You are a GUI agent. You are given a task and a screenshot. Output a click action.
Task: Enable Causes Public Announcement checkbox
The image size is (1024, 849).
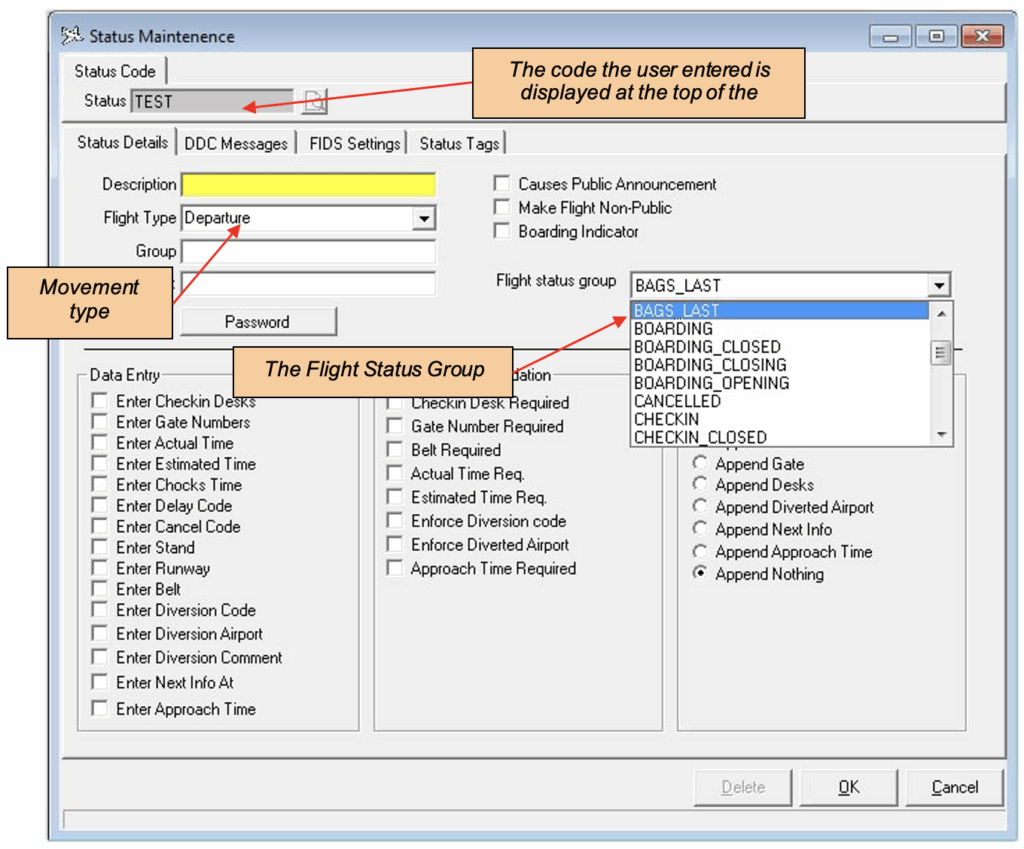tap(502, 184)
